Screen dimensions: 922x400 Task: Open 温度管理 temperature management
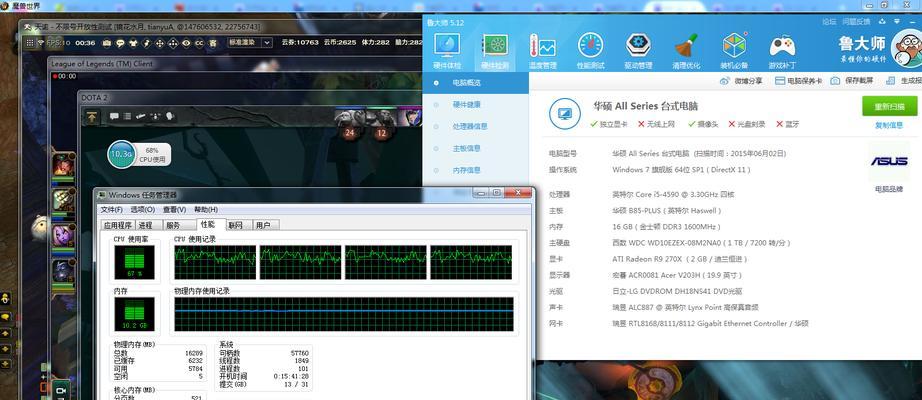pyautogui.click(x=542, y=51)
